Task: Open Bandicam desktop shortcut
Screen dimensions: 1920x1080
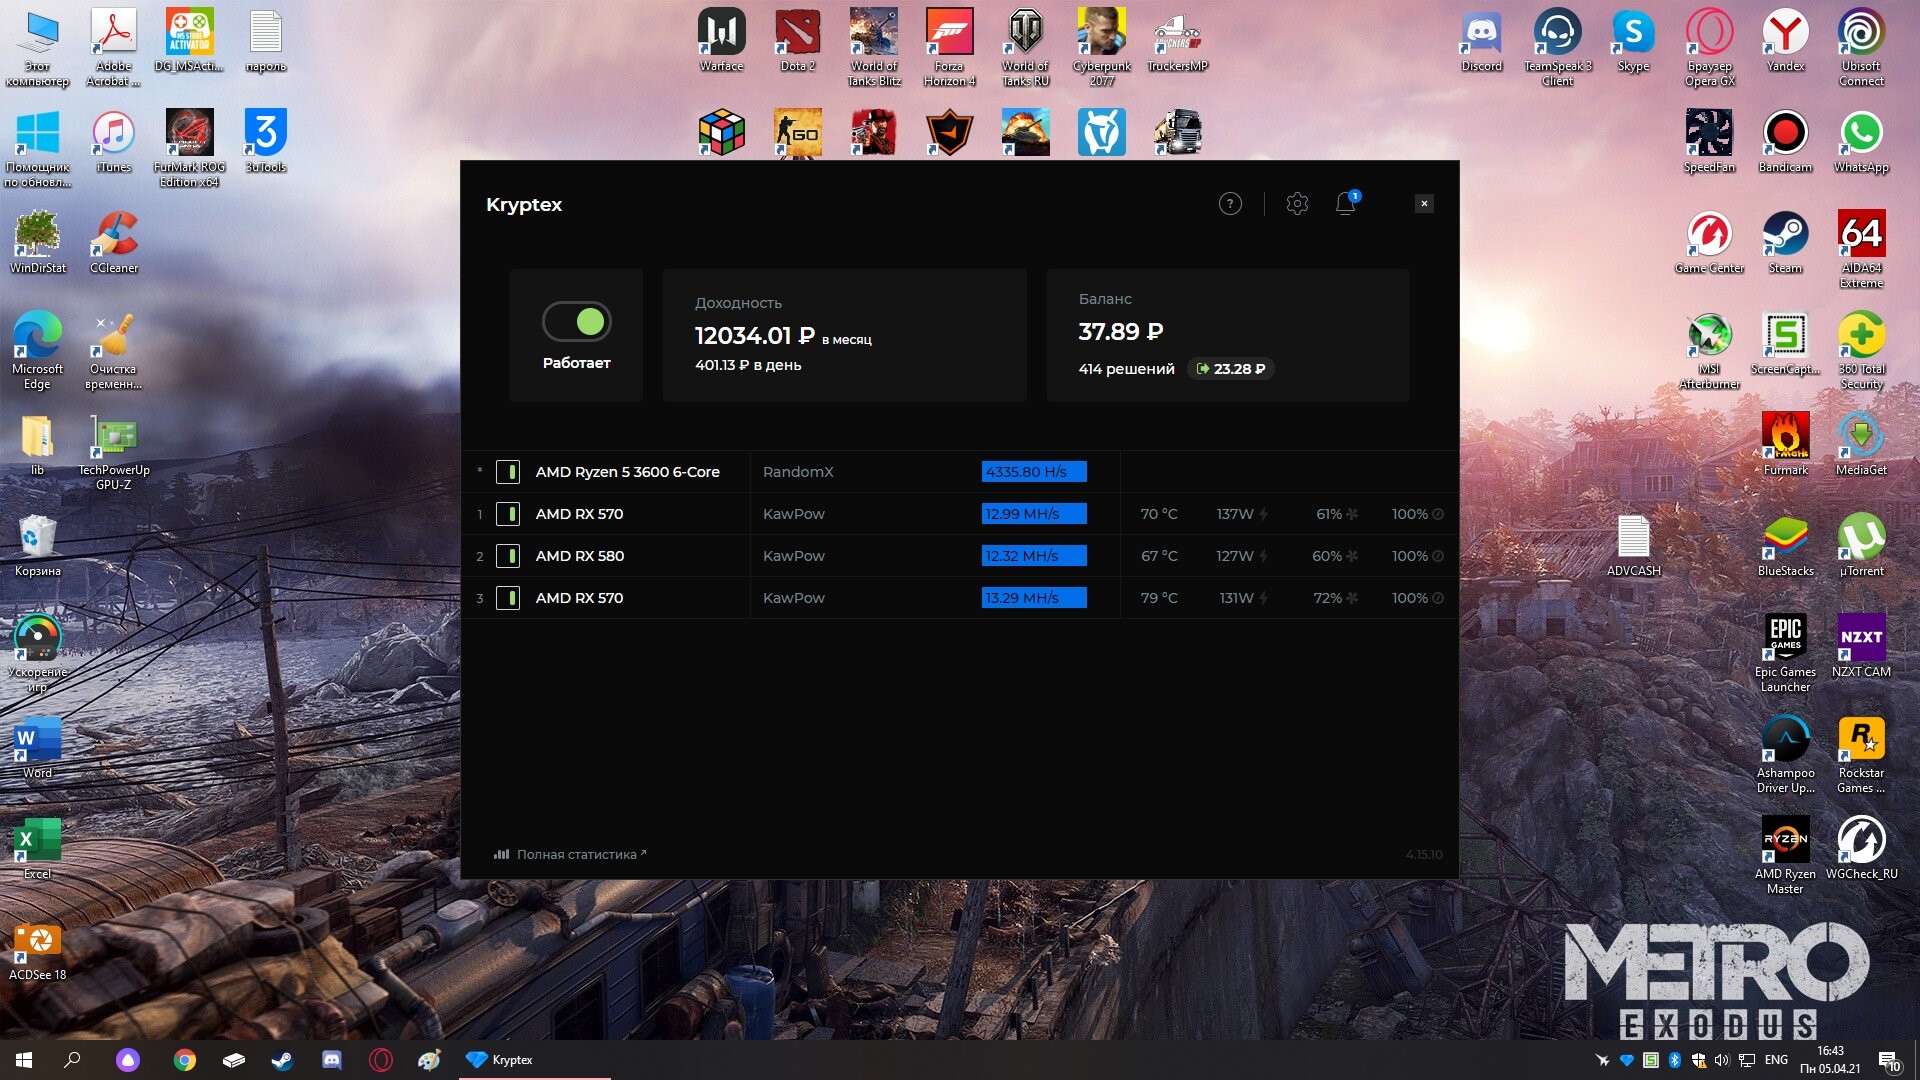Action: [x=1785, y=141]
